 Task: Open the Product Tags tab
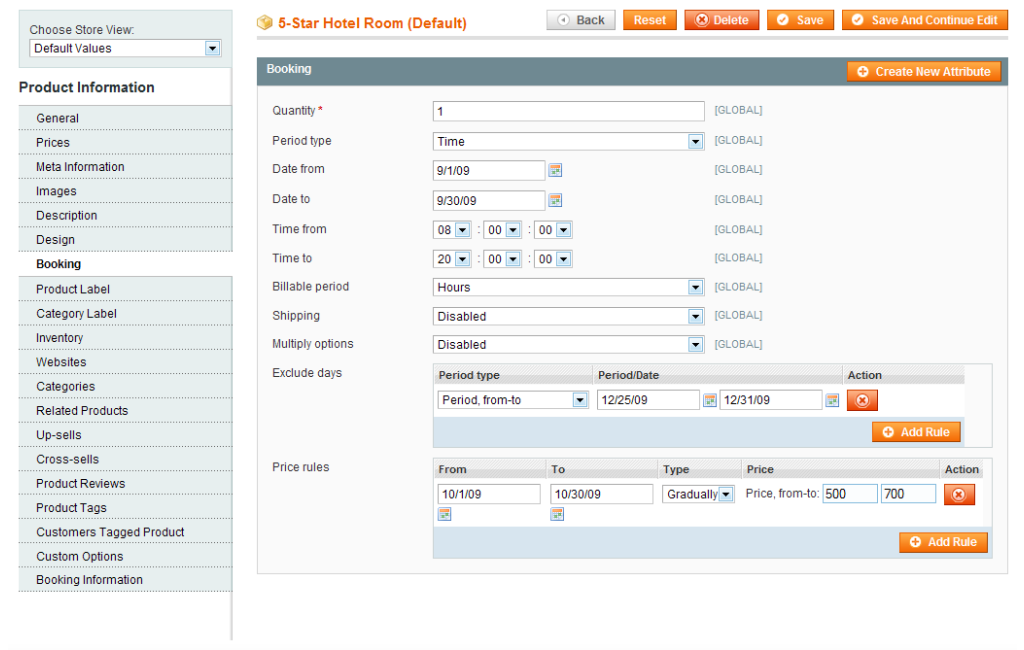(x=125, y=508)
